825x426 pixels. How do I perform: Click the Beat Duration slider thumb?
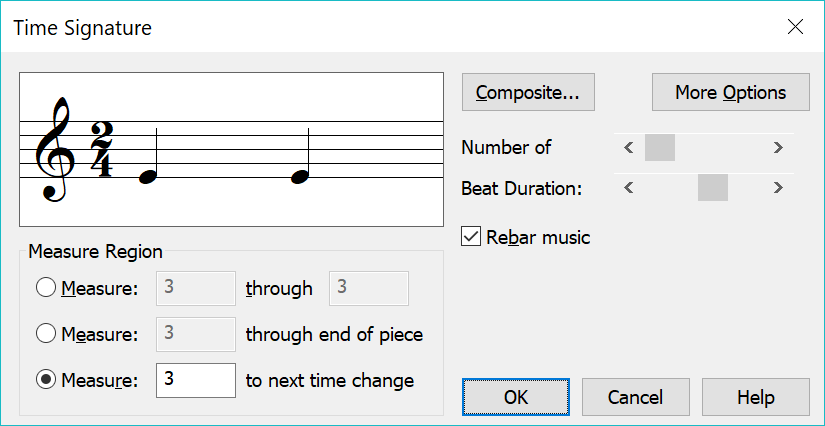click(713, 188)
